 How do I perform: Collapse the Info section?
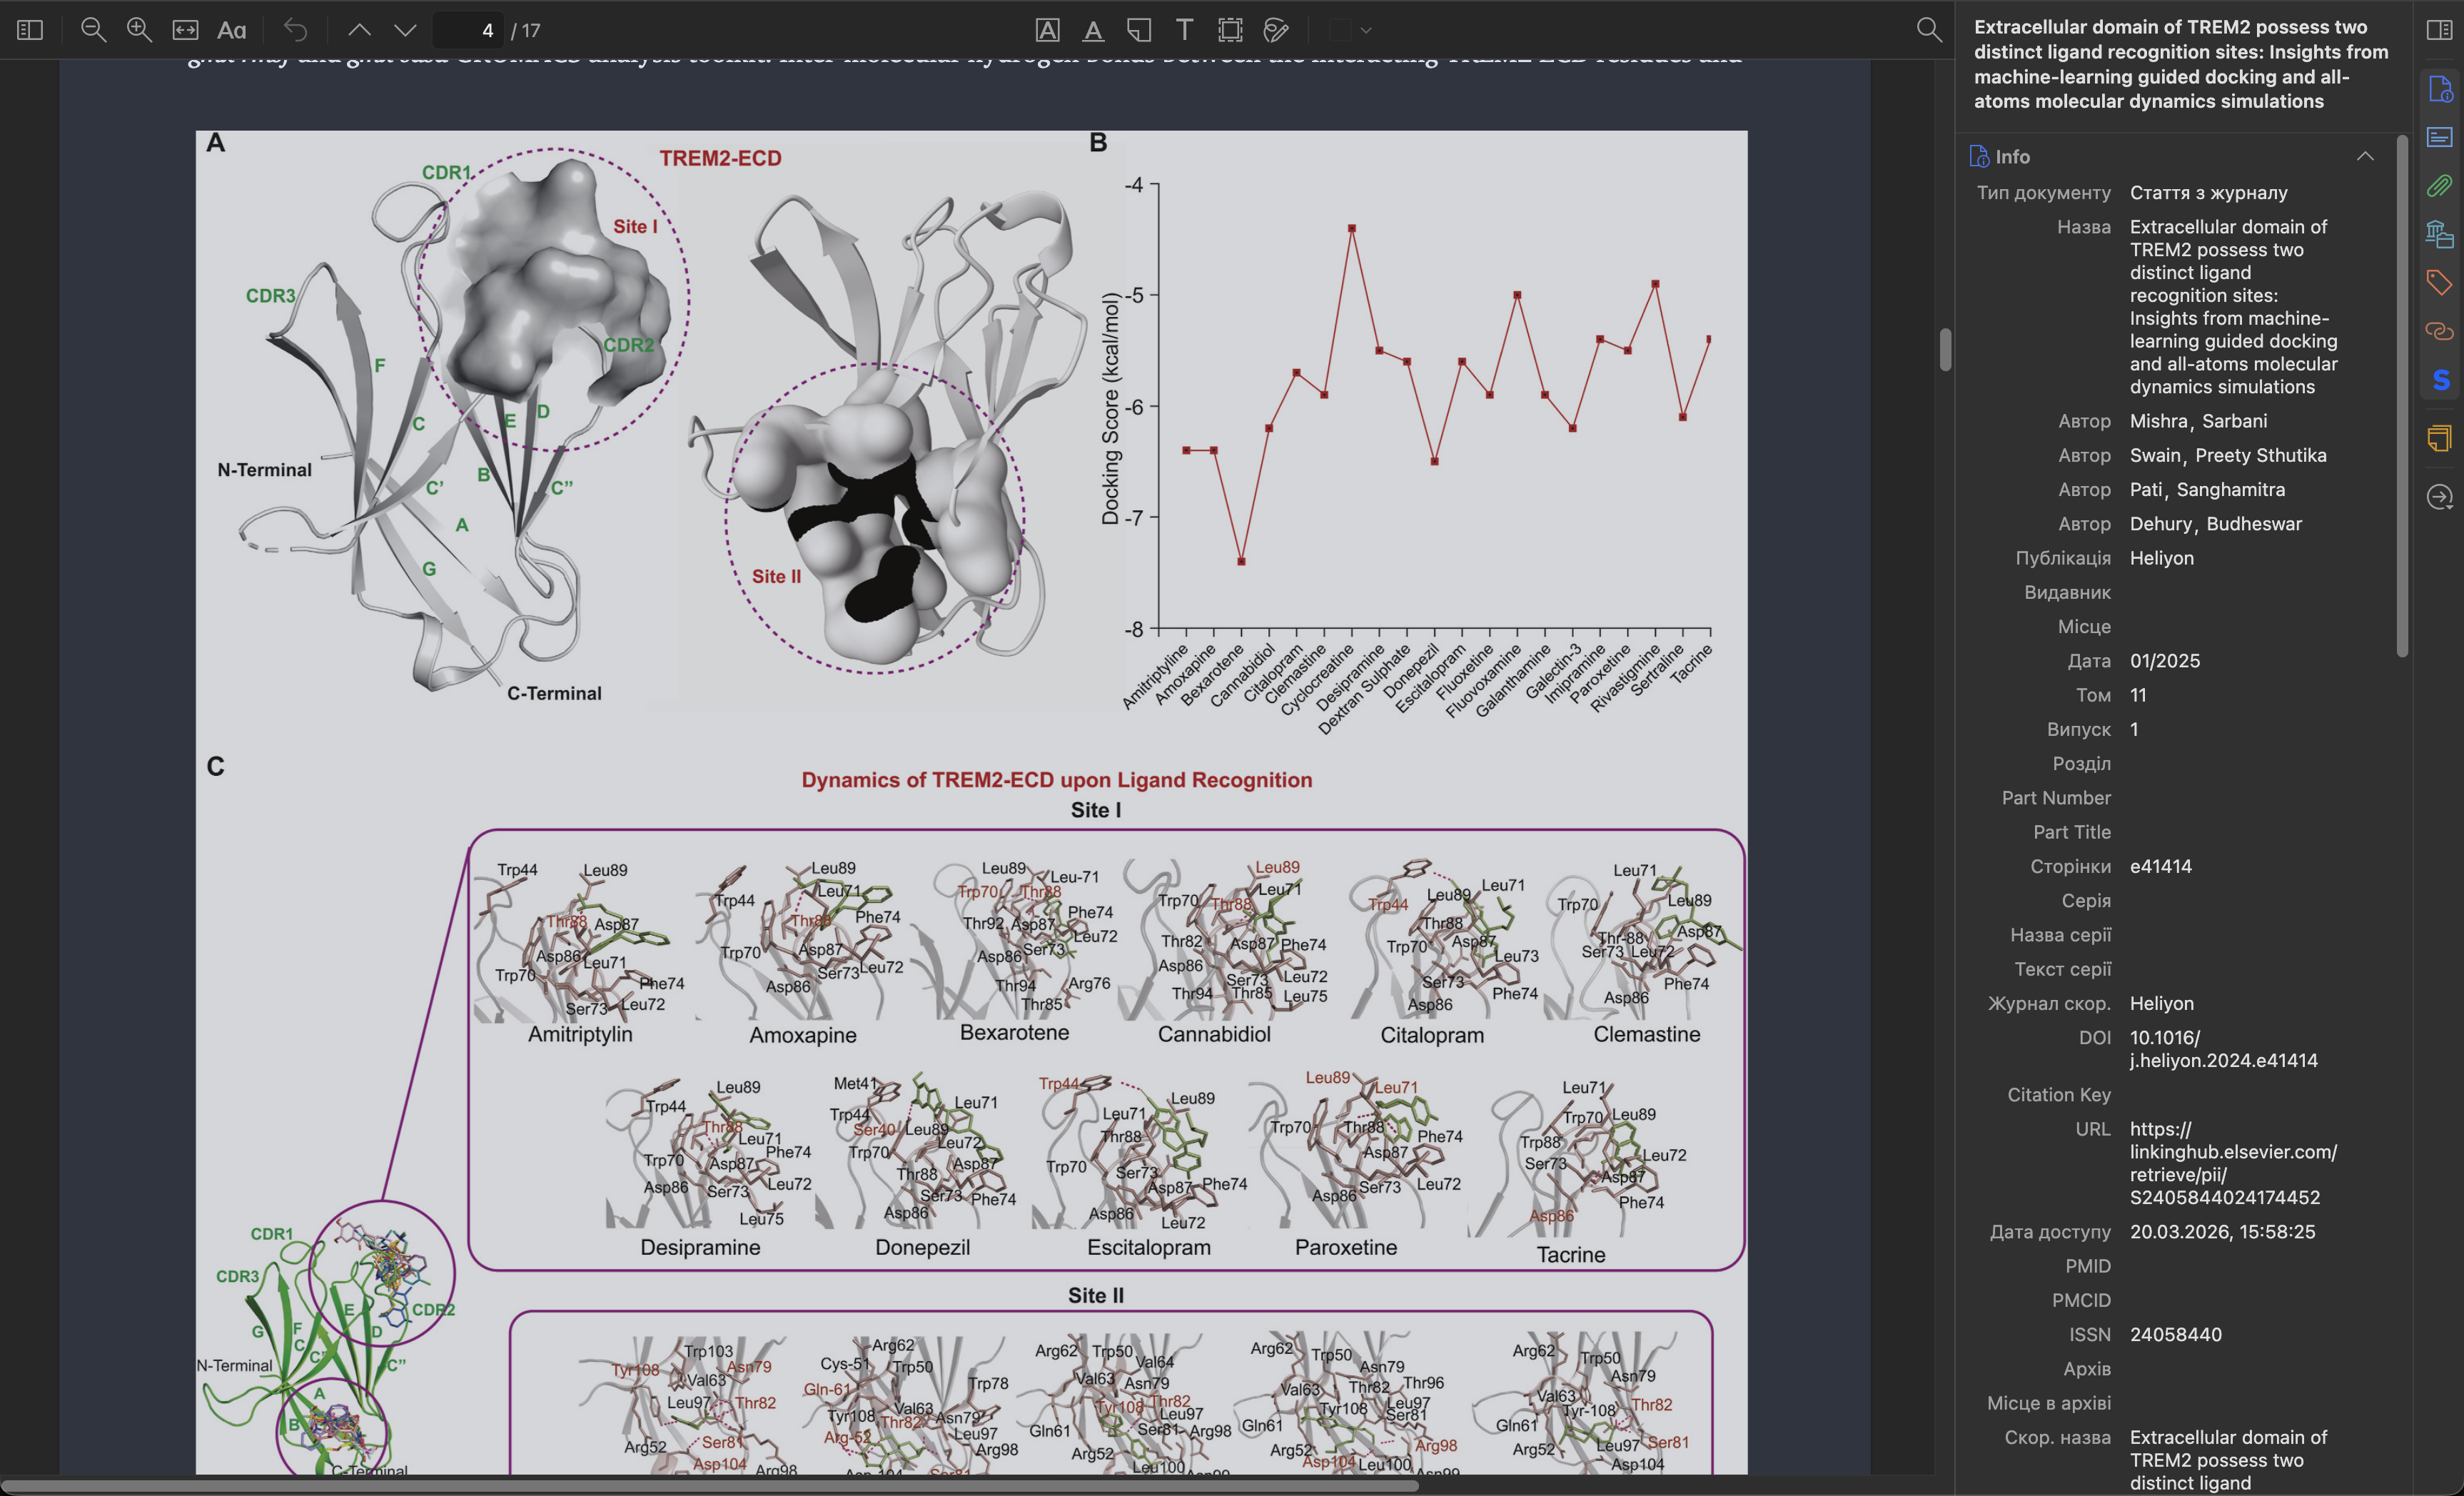(2364, 156)
